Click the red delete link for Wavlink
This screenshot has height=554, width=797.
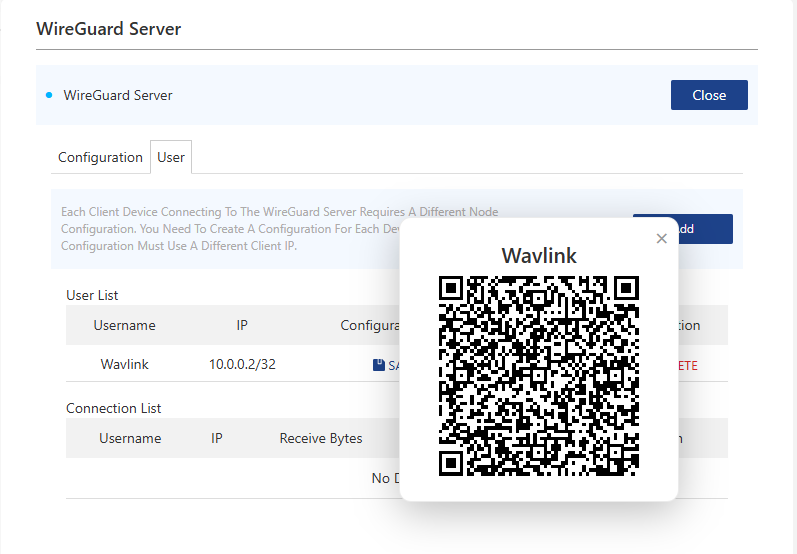[x=688, y=365]
